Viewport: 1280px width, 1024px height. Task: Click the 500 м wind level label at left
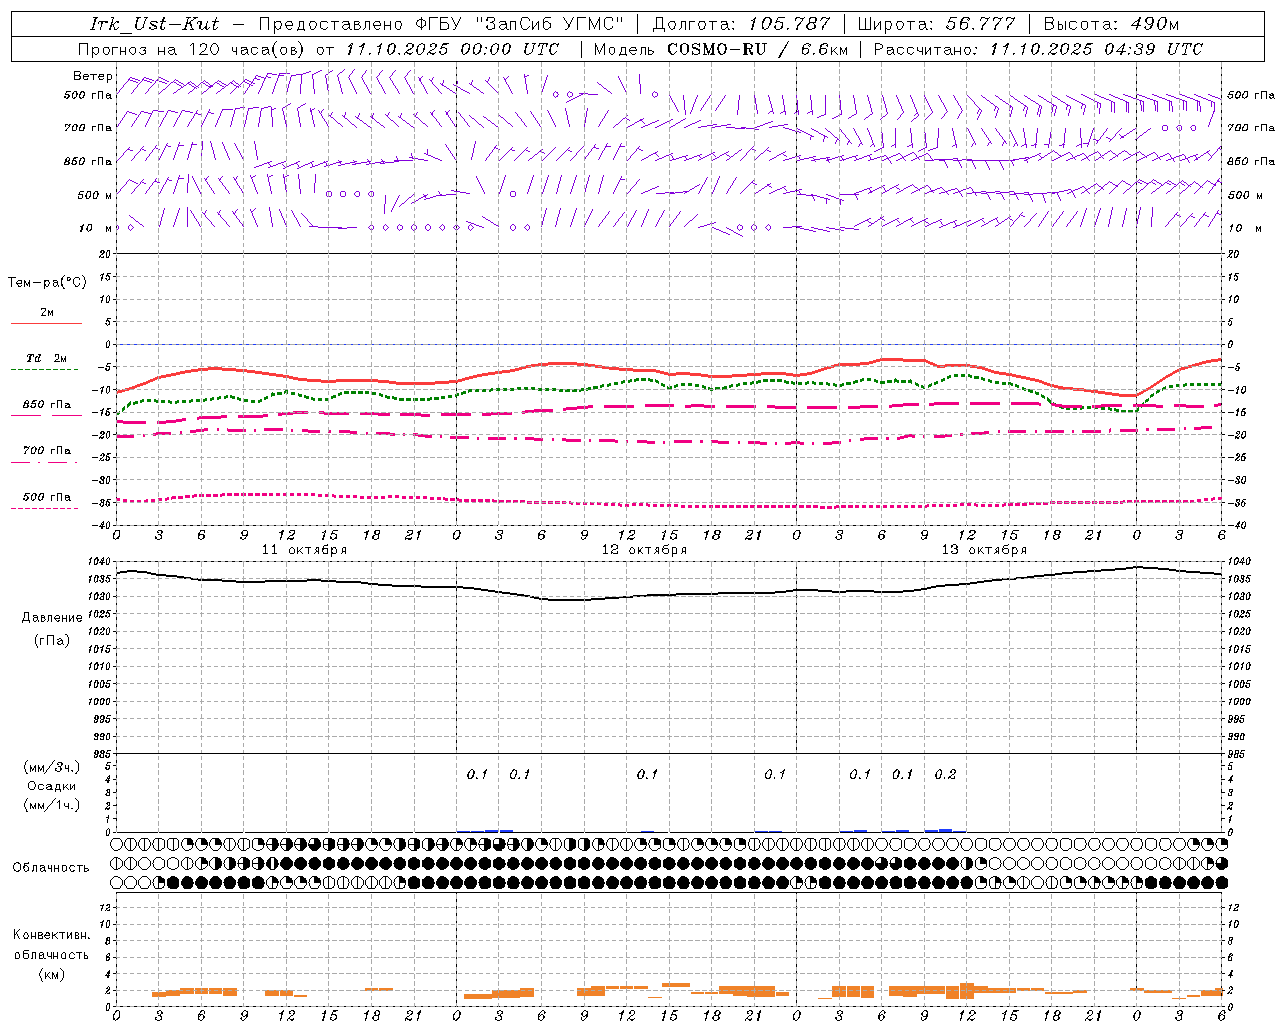[x=95, y=195]
